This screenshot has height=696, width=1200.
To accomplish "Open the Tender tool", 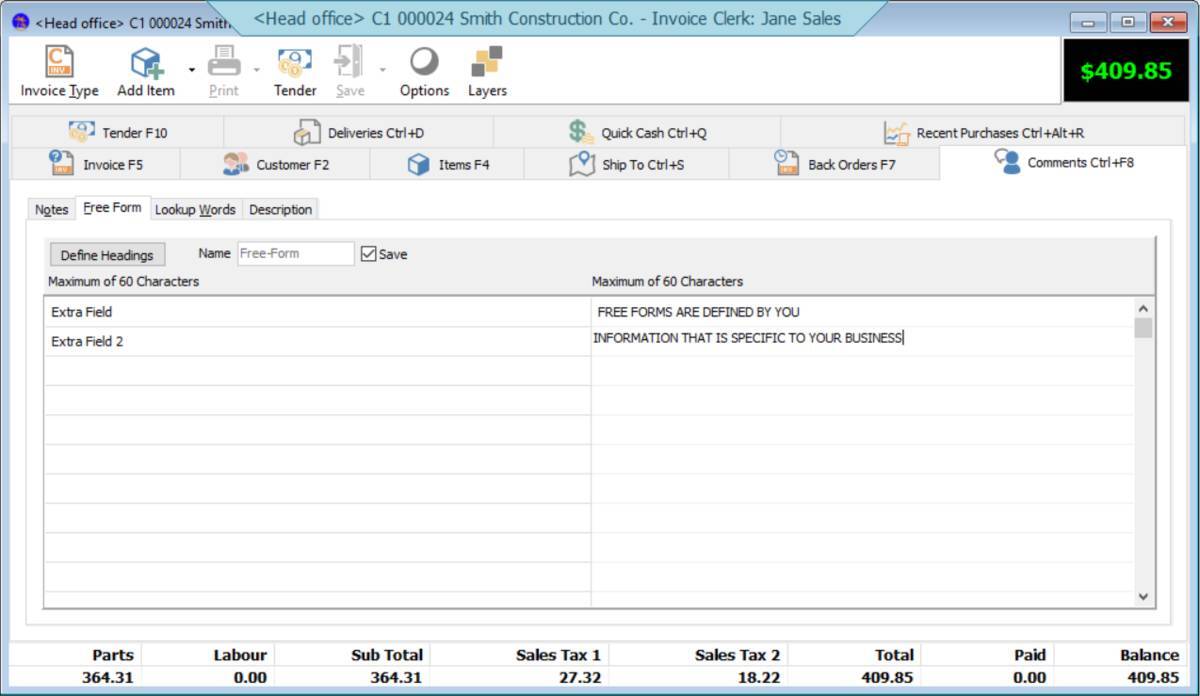I will (x=294, y=62).
